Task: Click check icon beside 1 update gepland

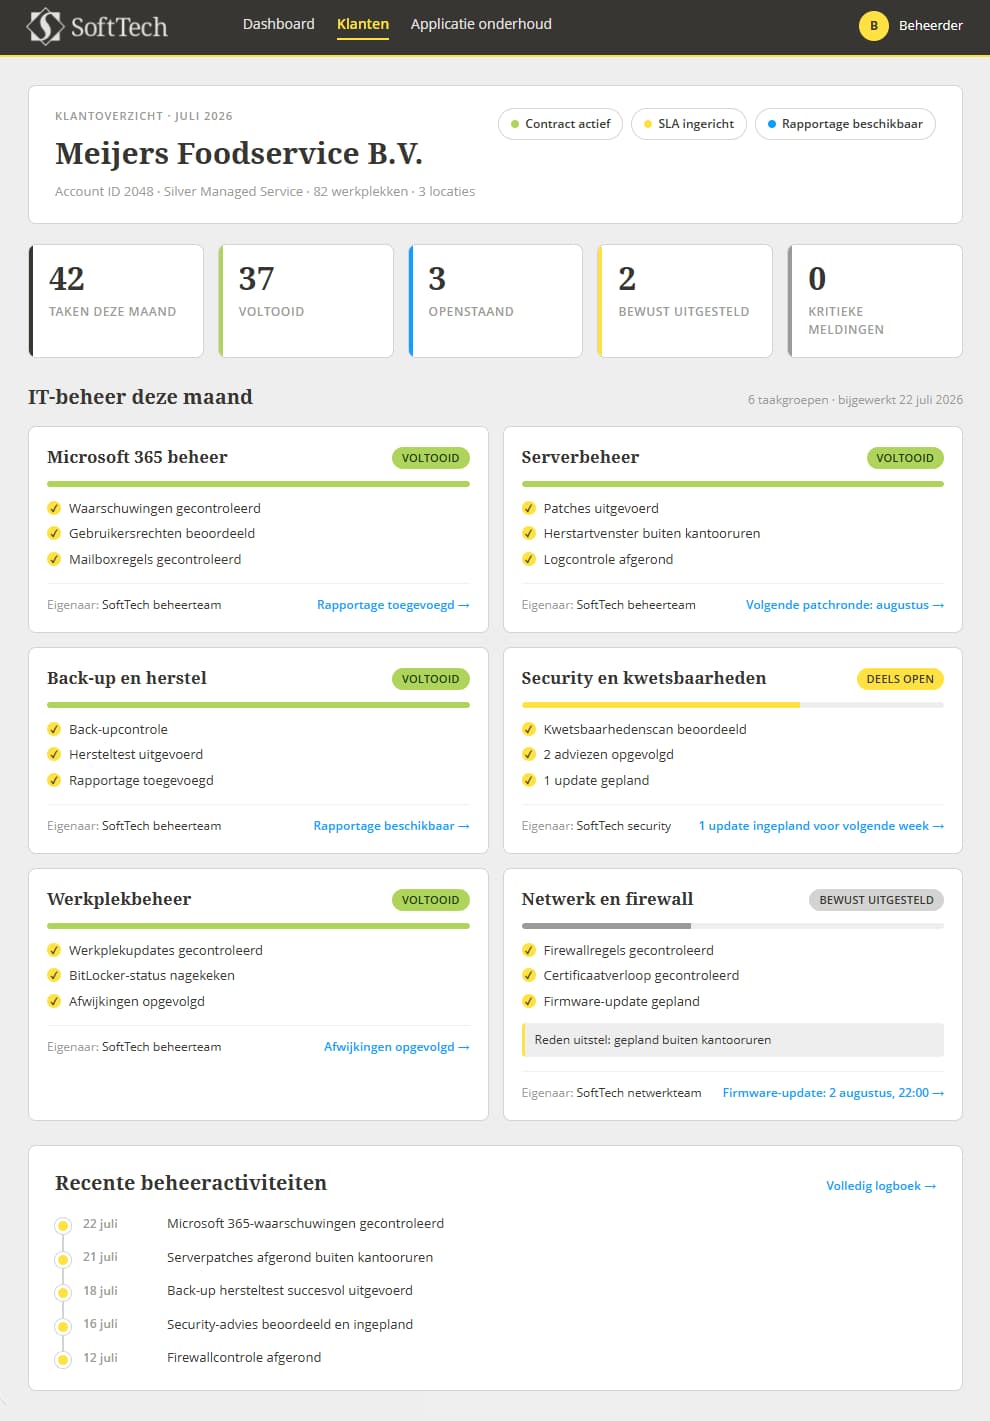Action: (529, 780)
